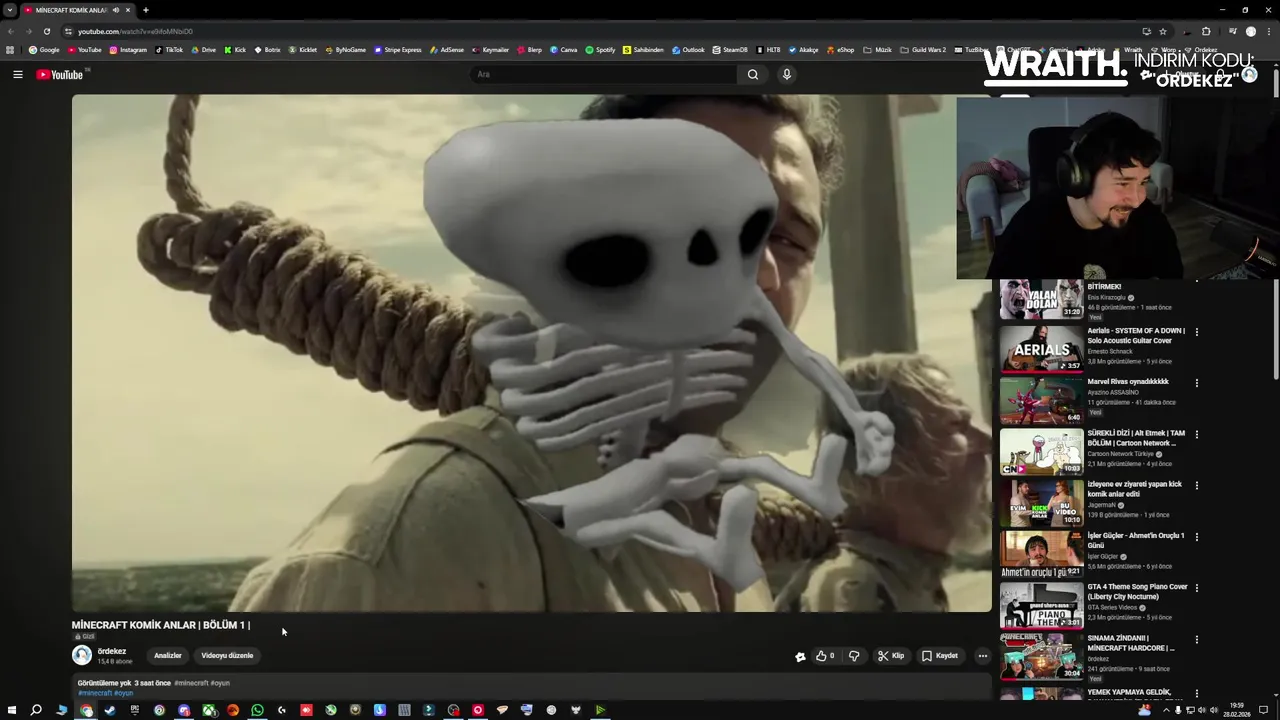Open the Xbox app from the taskbar

click(208, 710)
